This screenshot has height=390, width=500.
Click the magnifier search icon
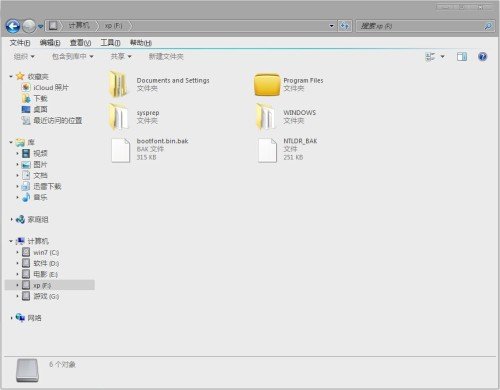pyautogui.click(x=488, y=26)
